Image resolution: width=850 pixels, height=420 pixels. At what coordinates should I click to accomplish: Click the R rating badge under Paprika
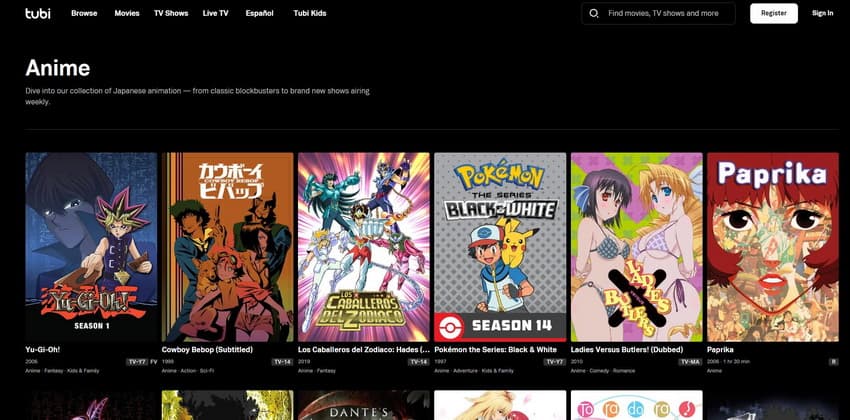tap(834, 361)
